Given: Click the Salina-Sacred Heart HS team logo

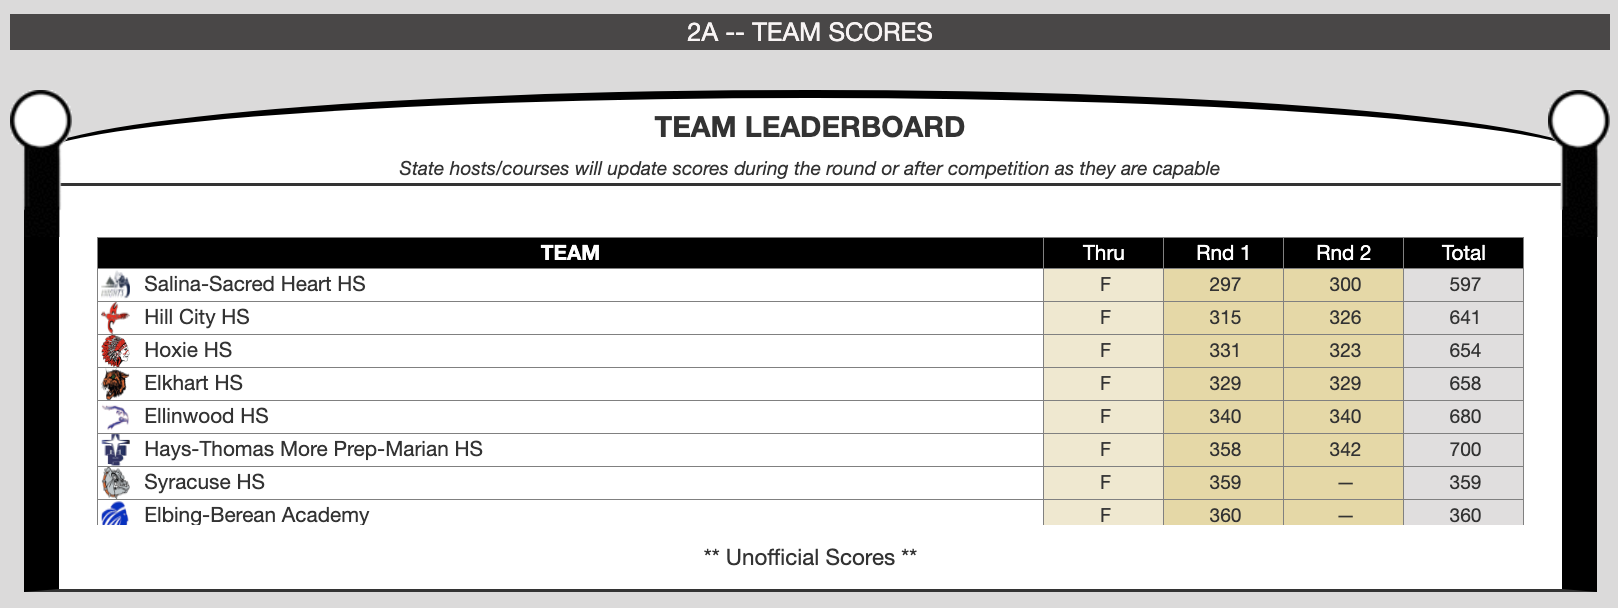Looking at the screenshot, I should click(x=116, y=285).
